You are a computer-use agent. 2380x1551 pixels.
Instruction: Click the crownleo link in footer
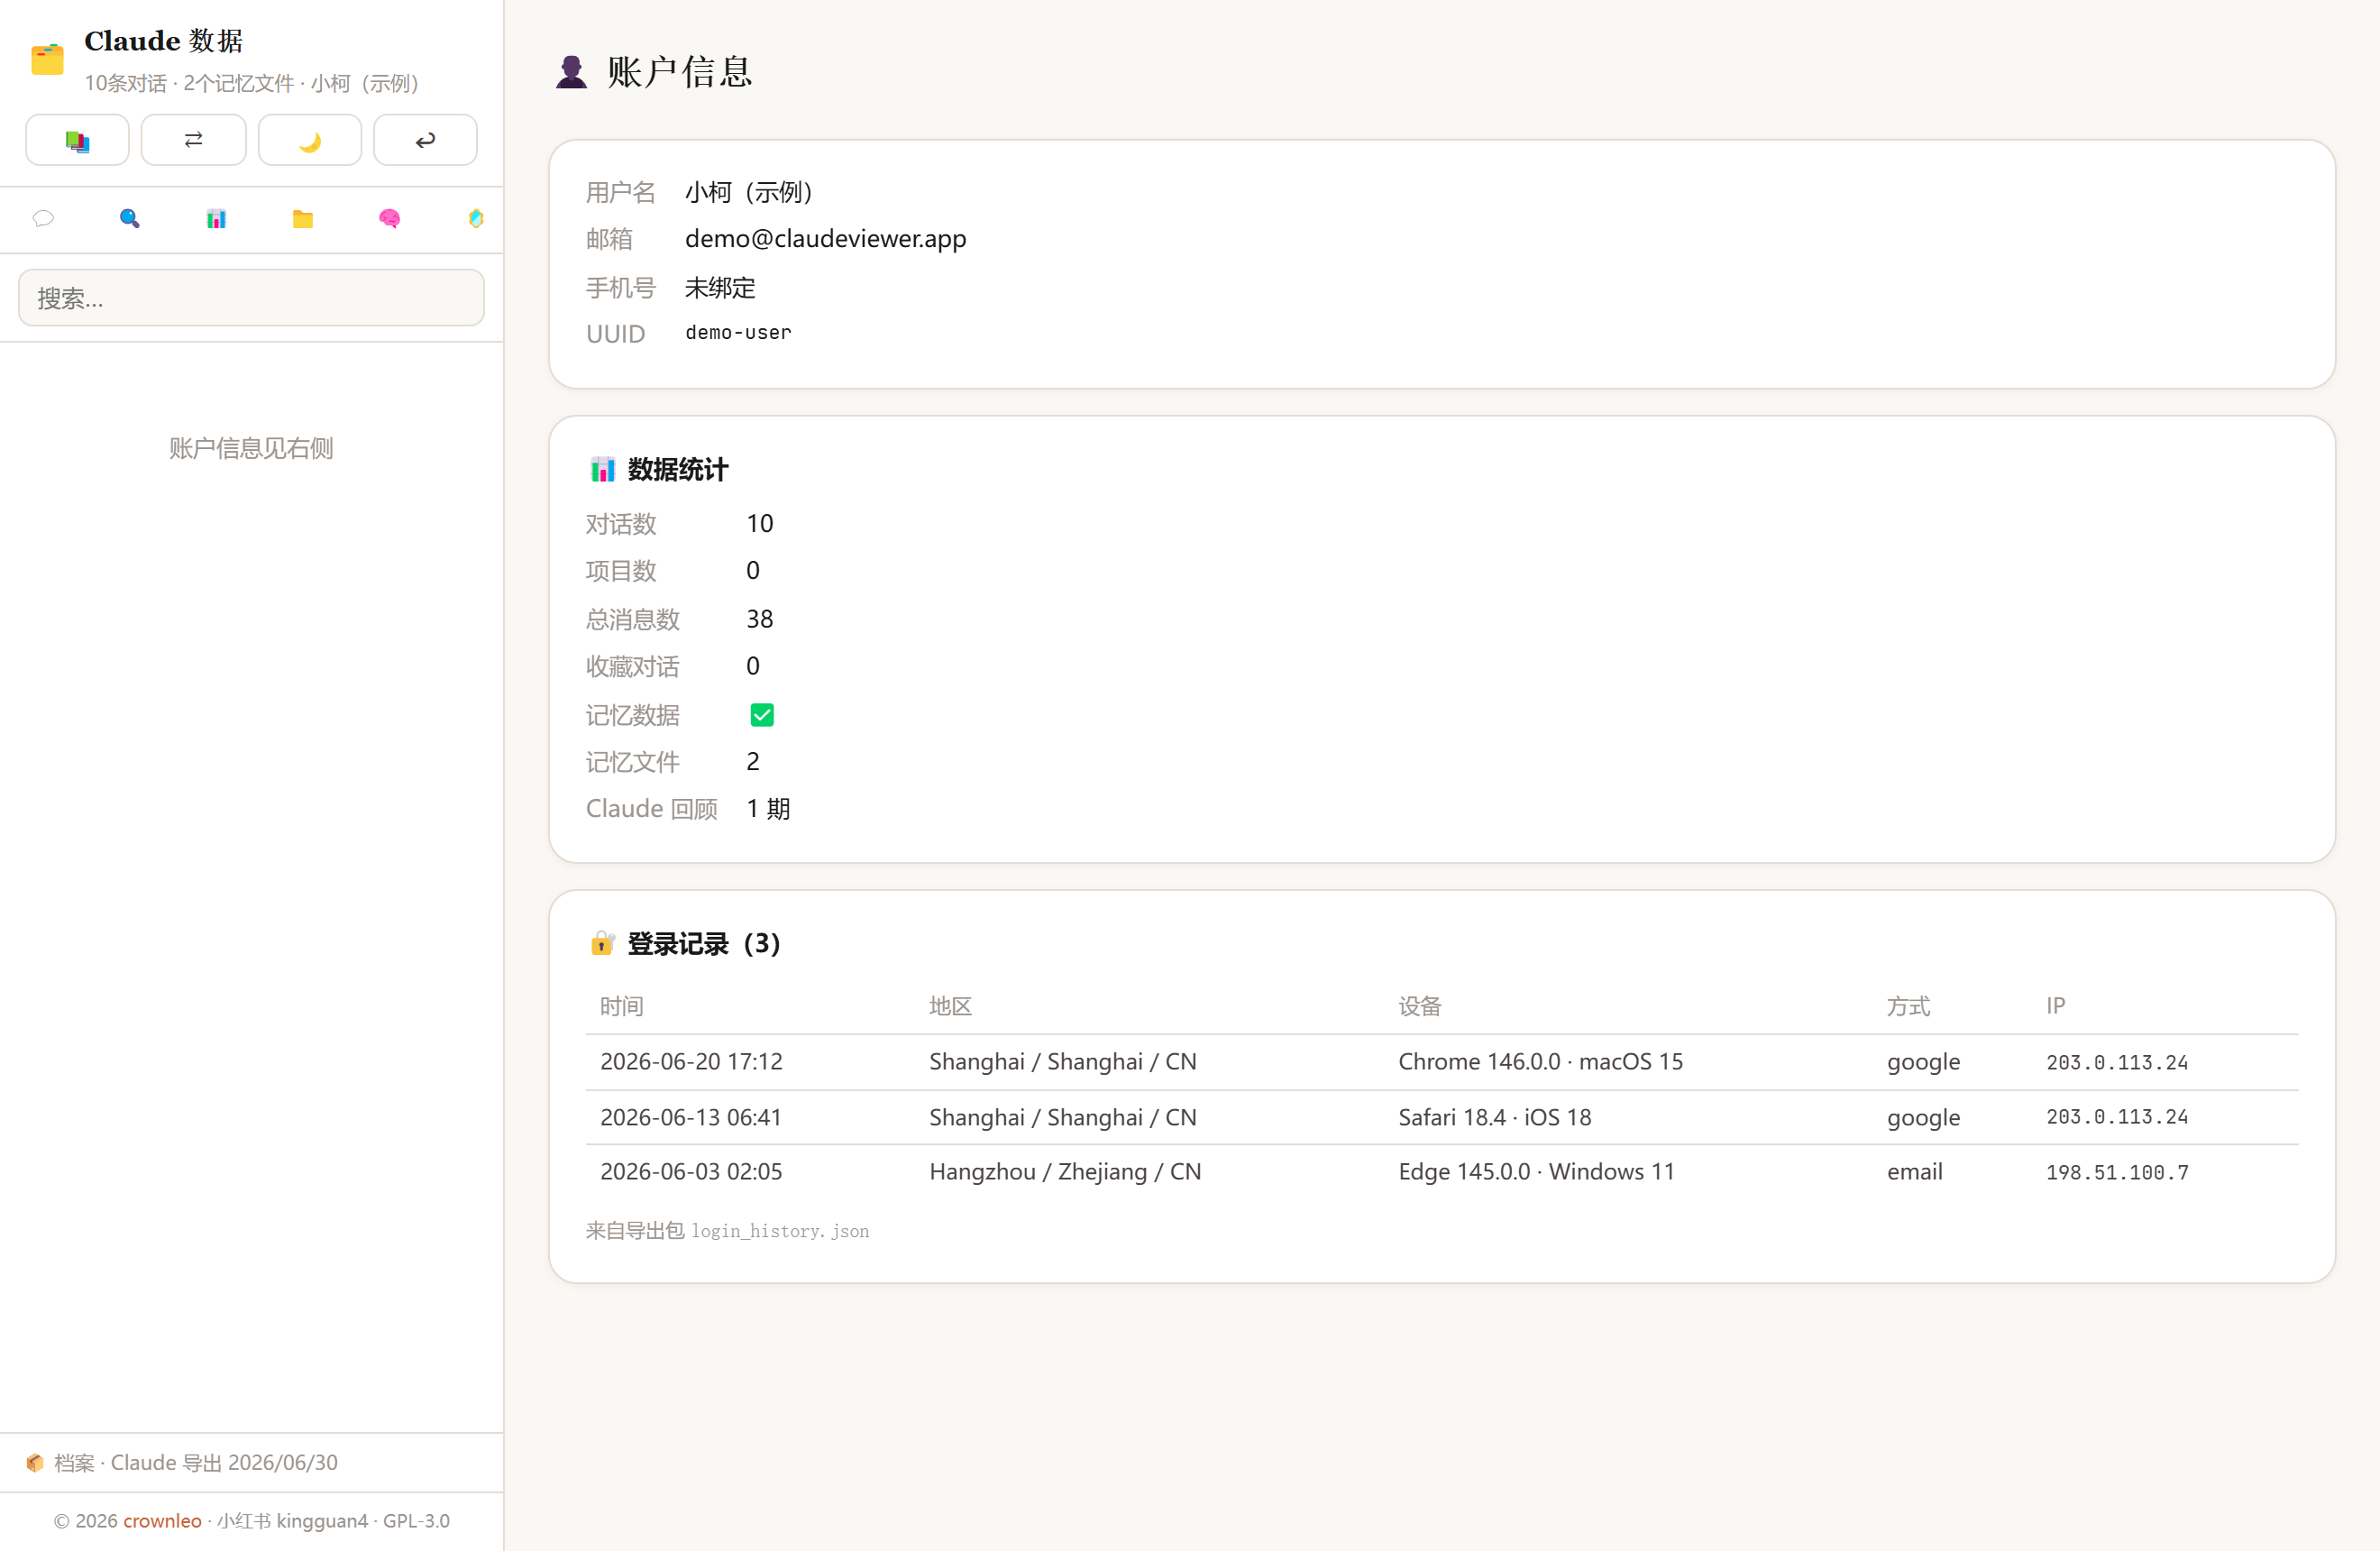tap(162, 1520)
